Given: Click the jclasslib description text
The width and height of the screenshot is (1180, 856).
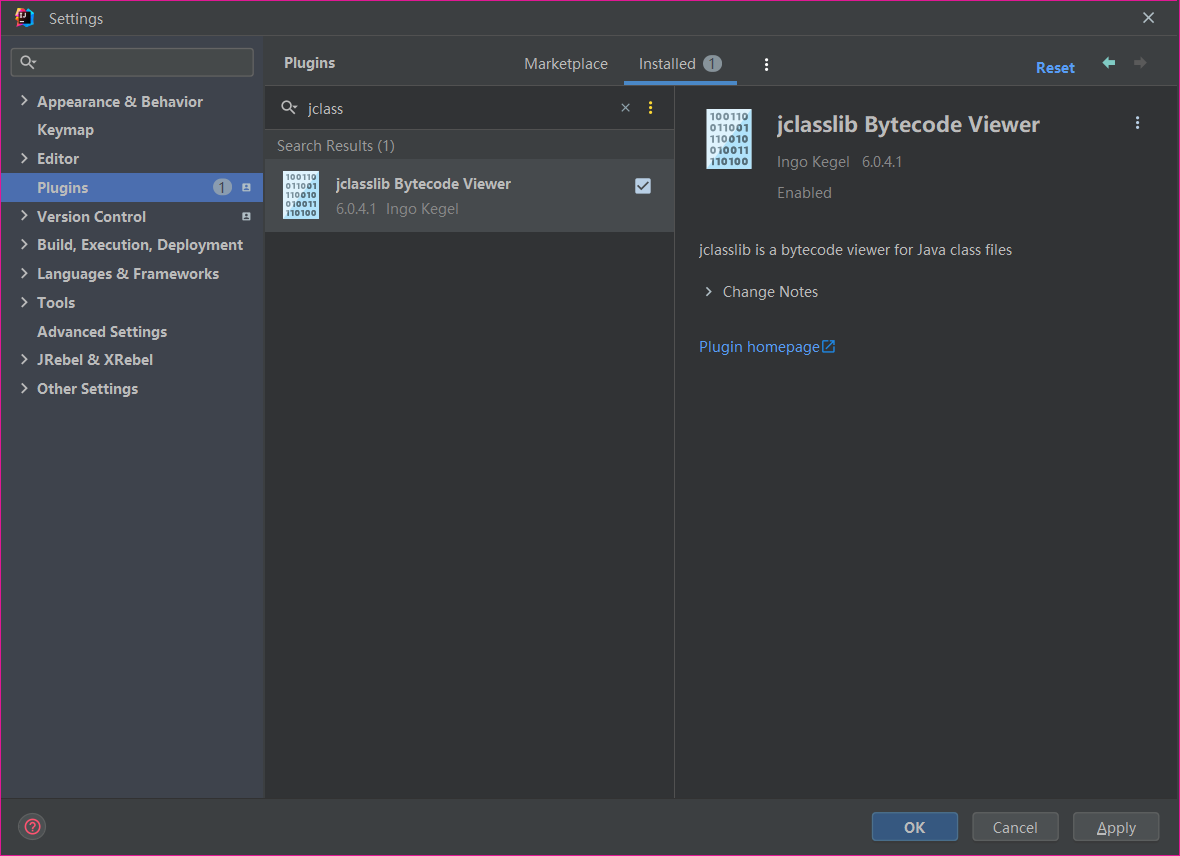Looking at the screenshot, I should [x=856, y=250].
